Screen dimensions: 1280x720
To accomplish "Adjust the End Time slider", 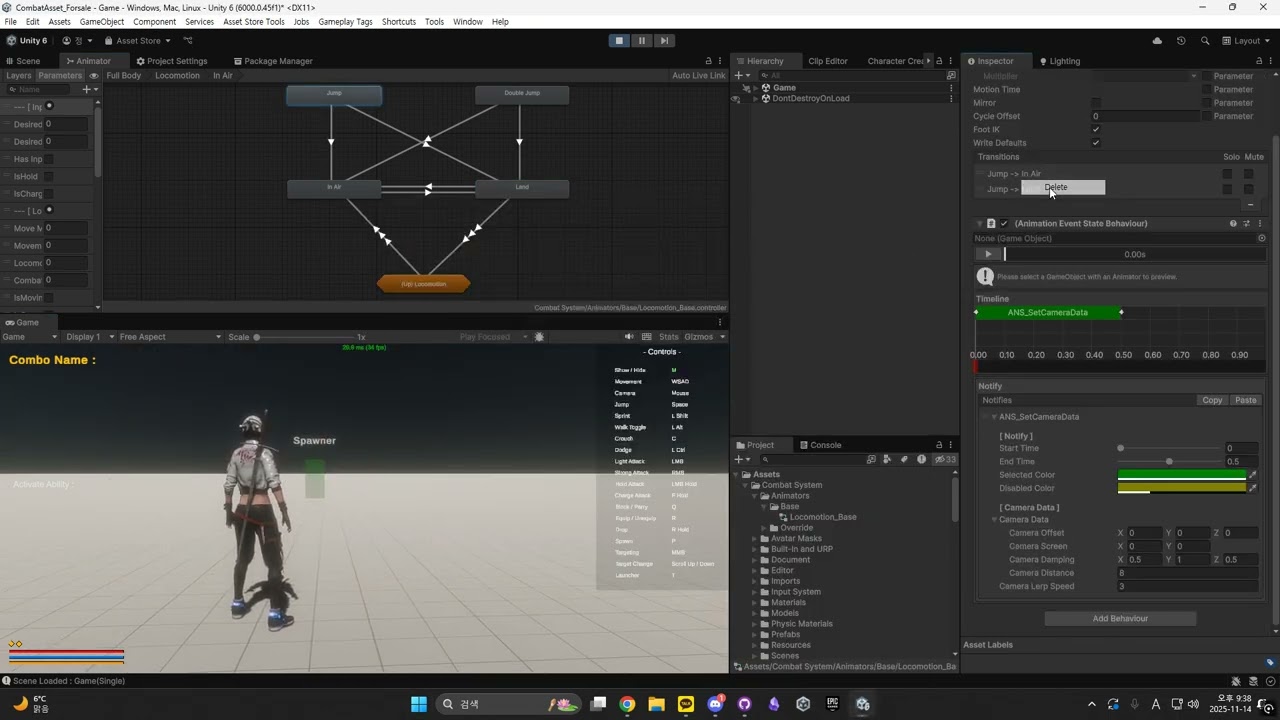I will [1169, 462].
